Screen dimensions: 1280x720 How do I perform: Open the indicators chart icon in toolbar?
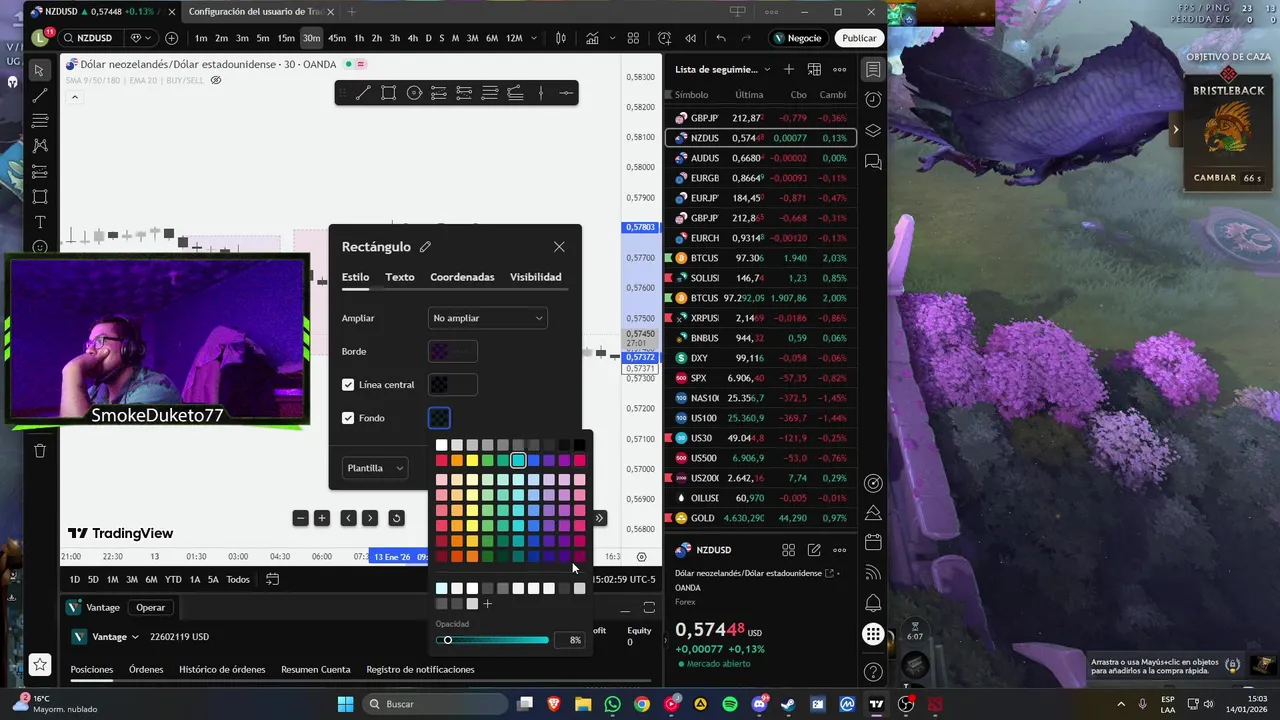pos(593,38)
